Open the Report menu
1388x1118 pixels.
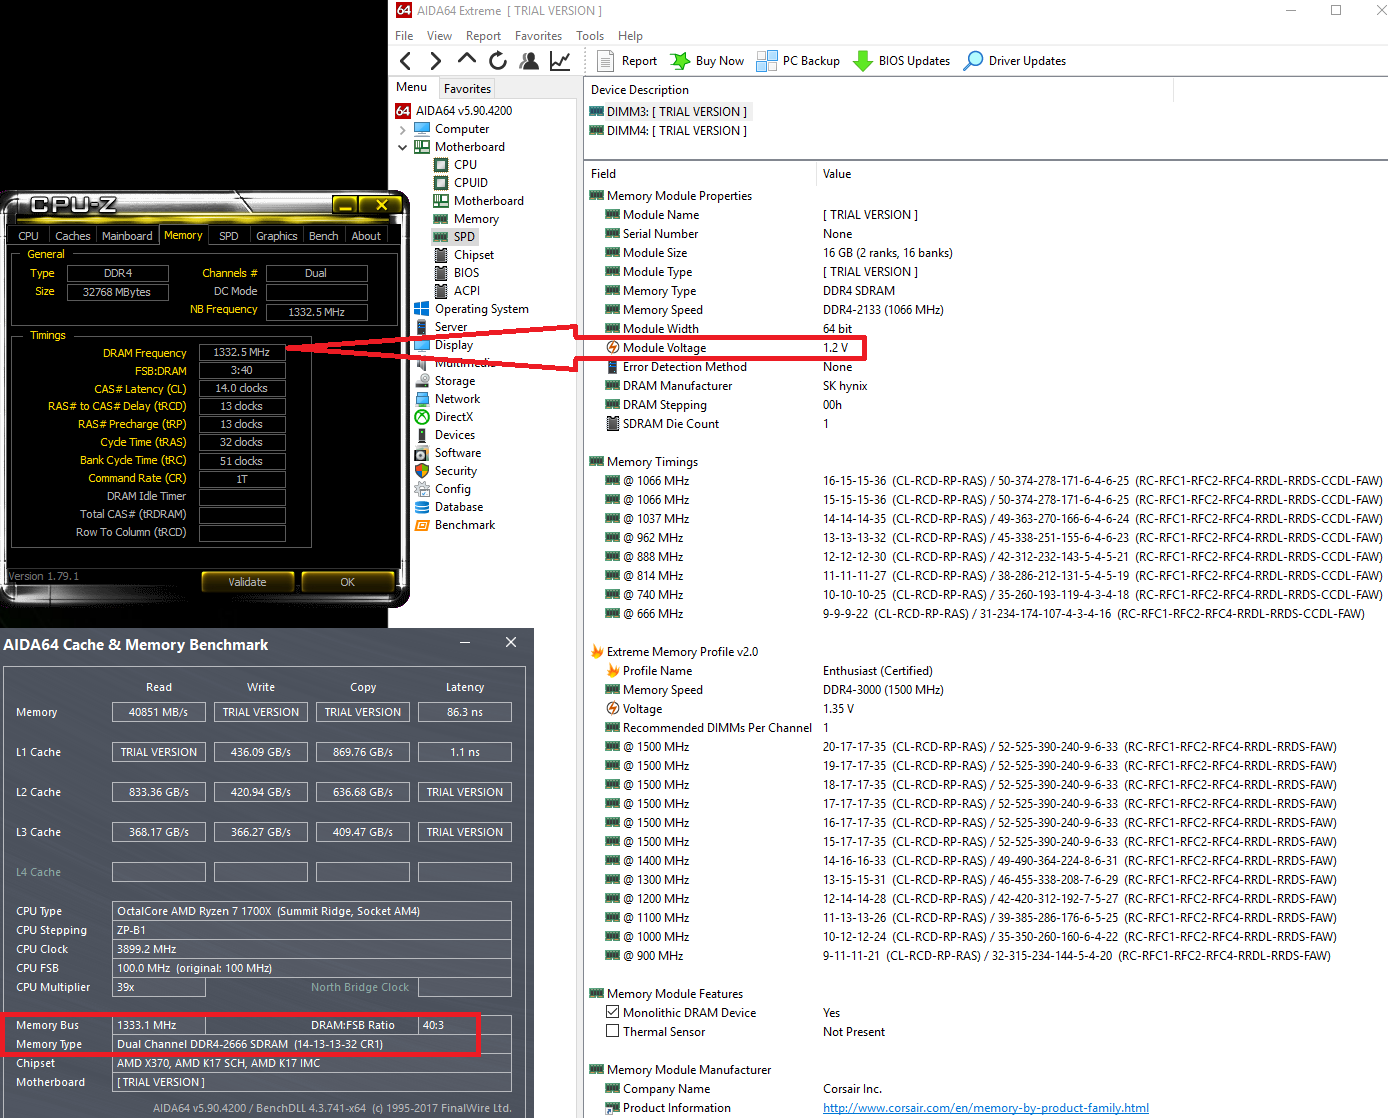[483, 35]
